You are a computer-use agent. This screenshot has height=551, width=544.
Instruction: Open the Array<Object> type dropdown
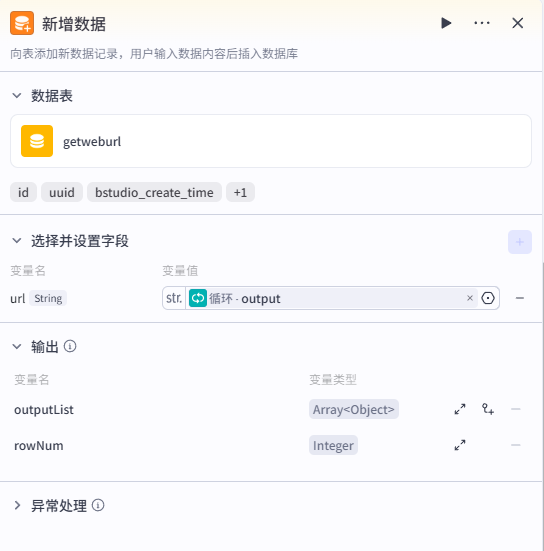[354, 409]
